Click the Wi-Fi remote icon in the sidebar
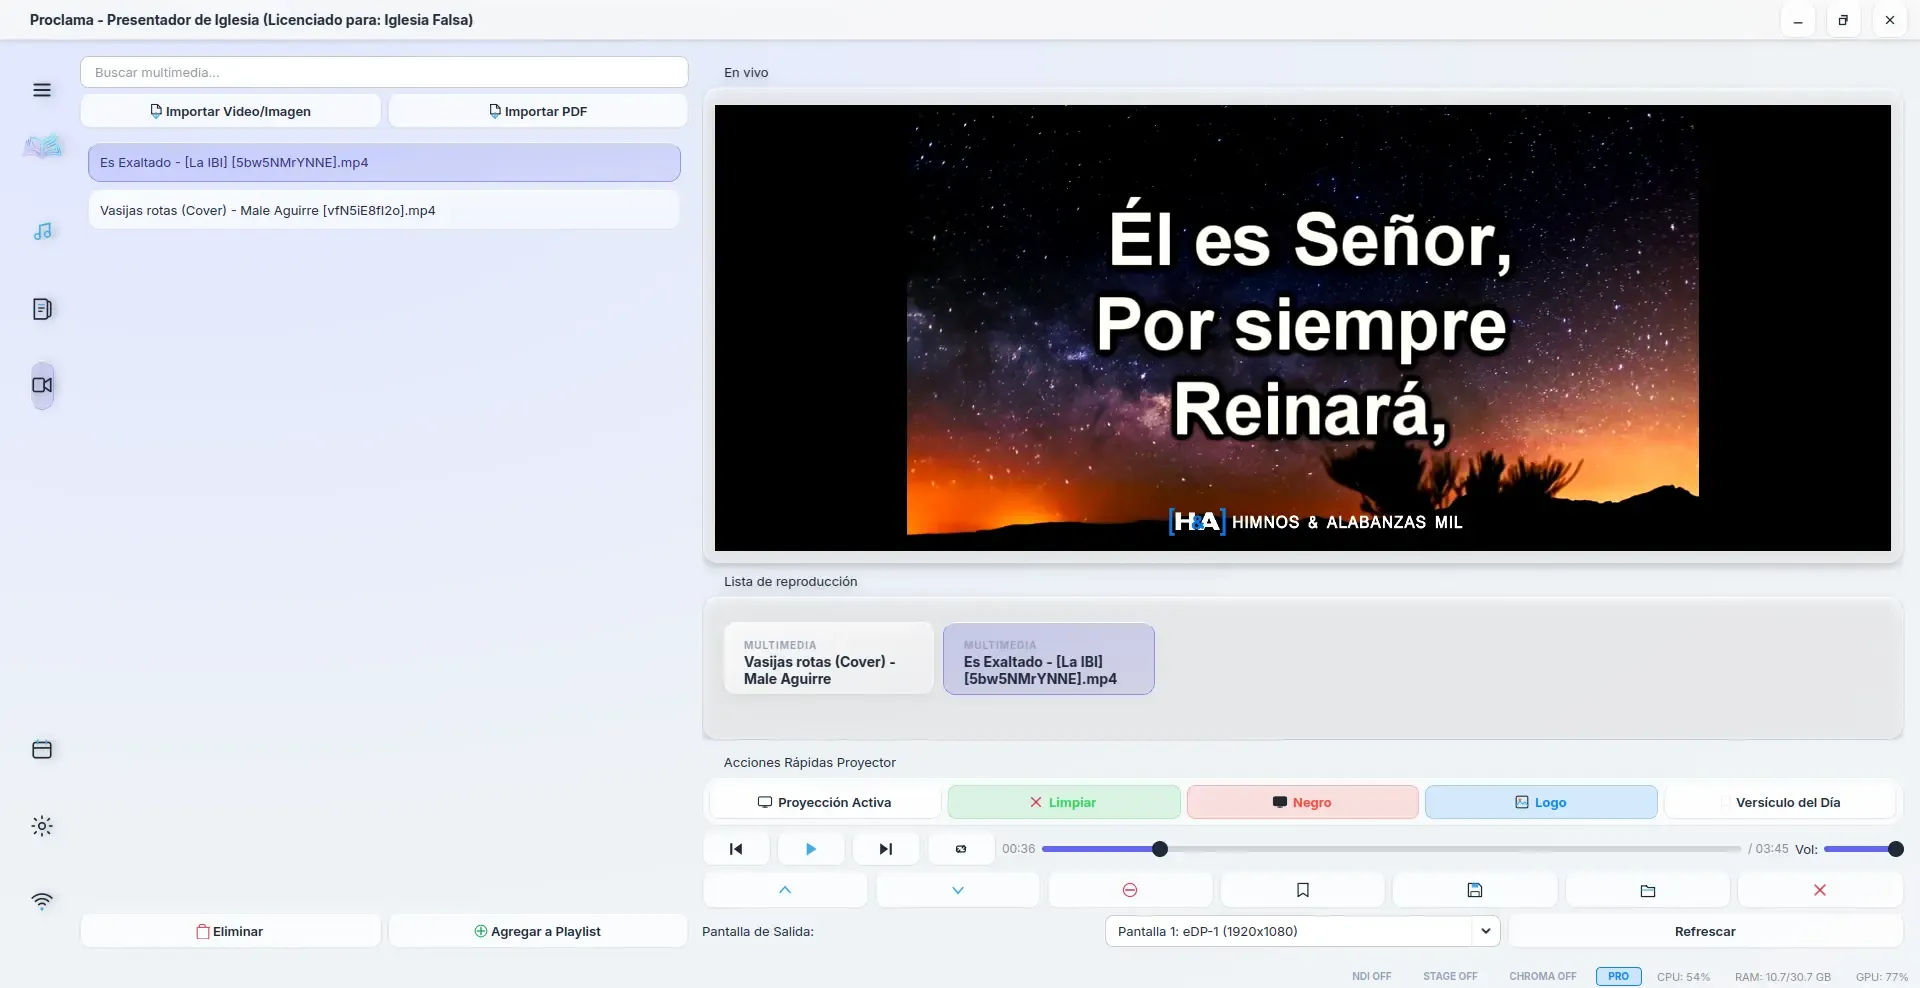 [x=42, y=901]
